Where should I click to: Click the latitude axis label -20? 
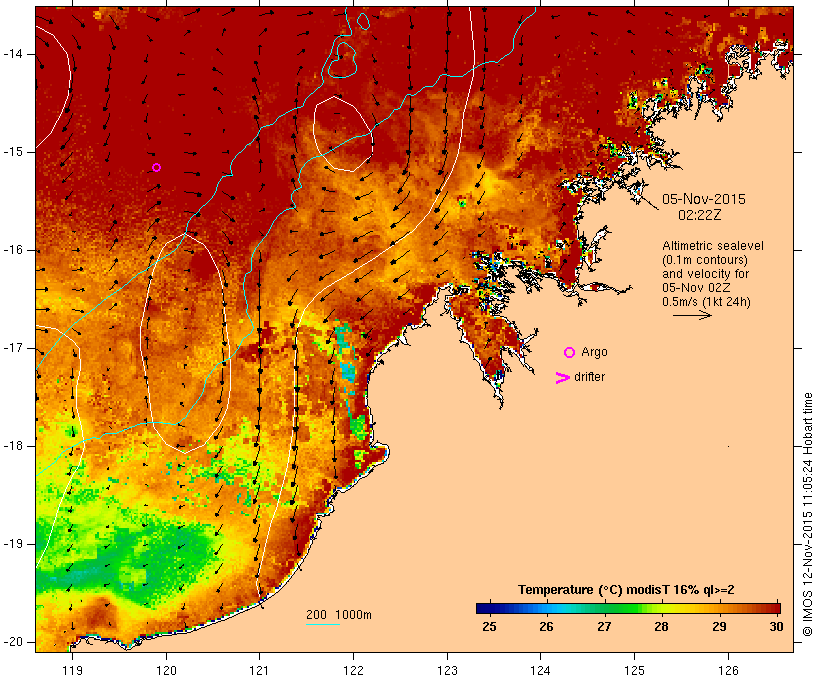[x=12, y=642]
